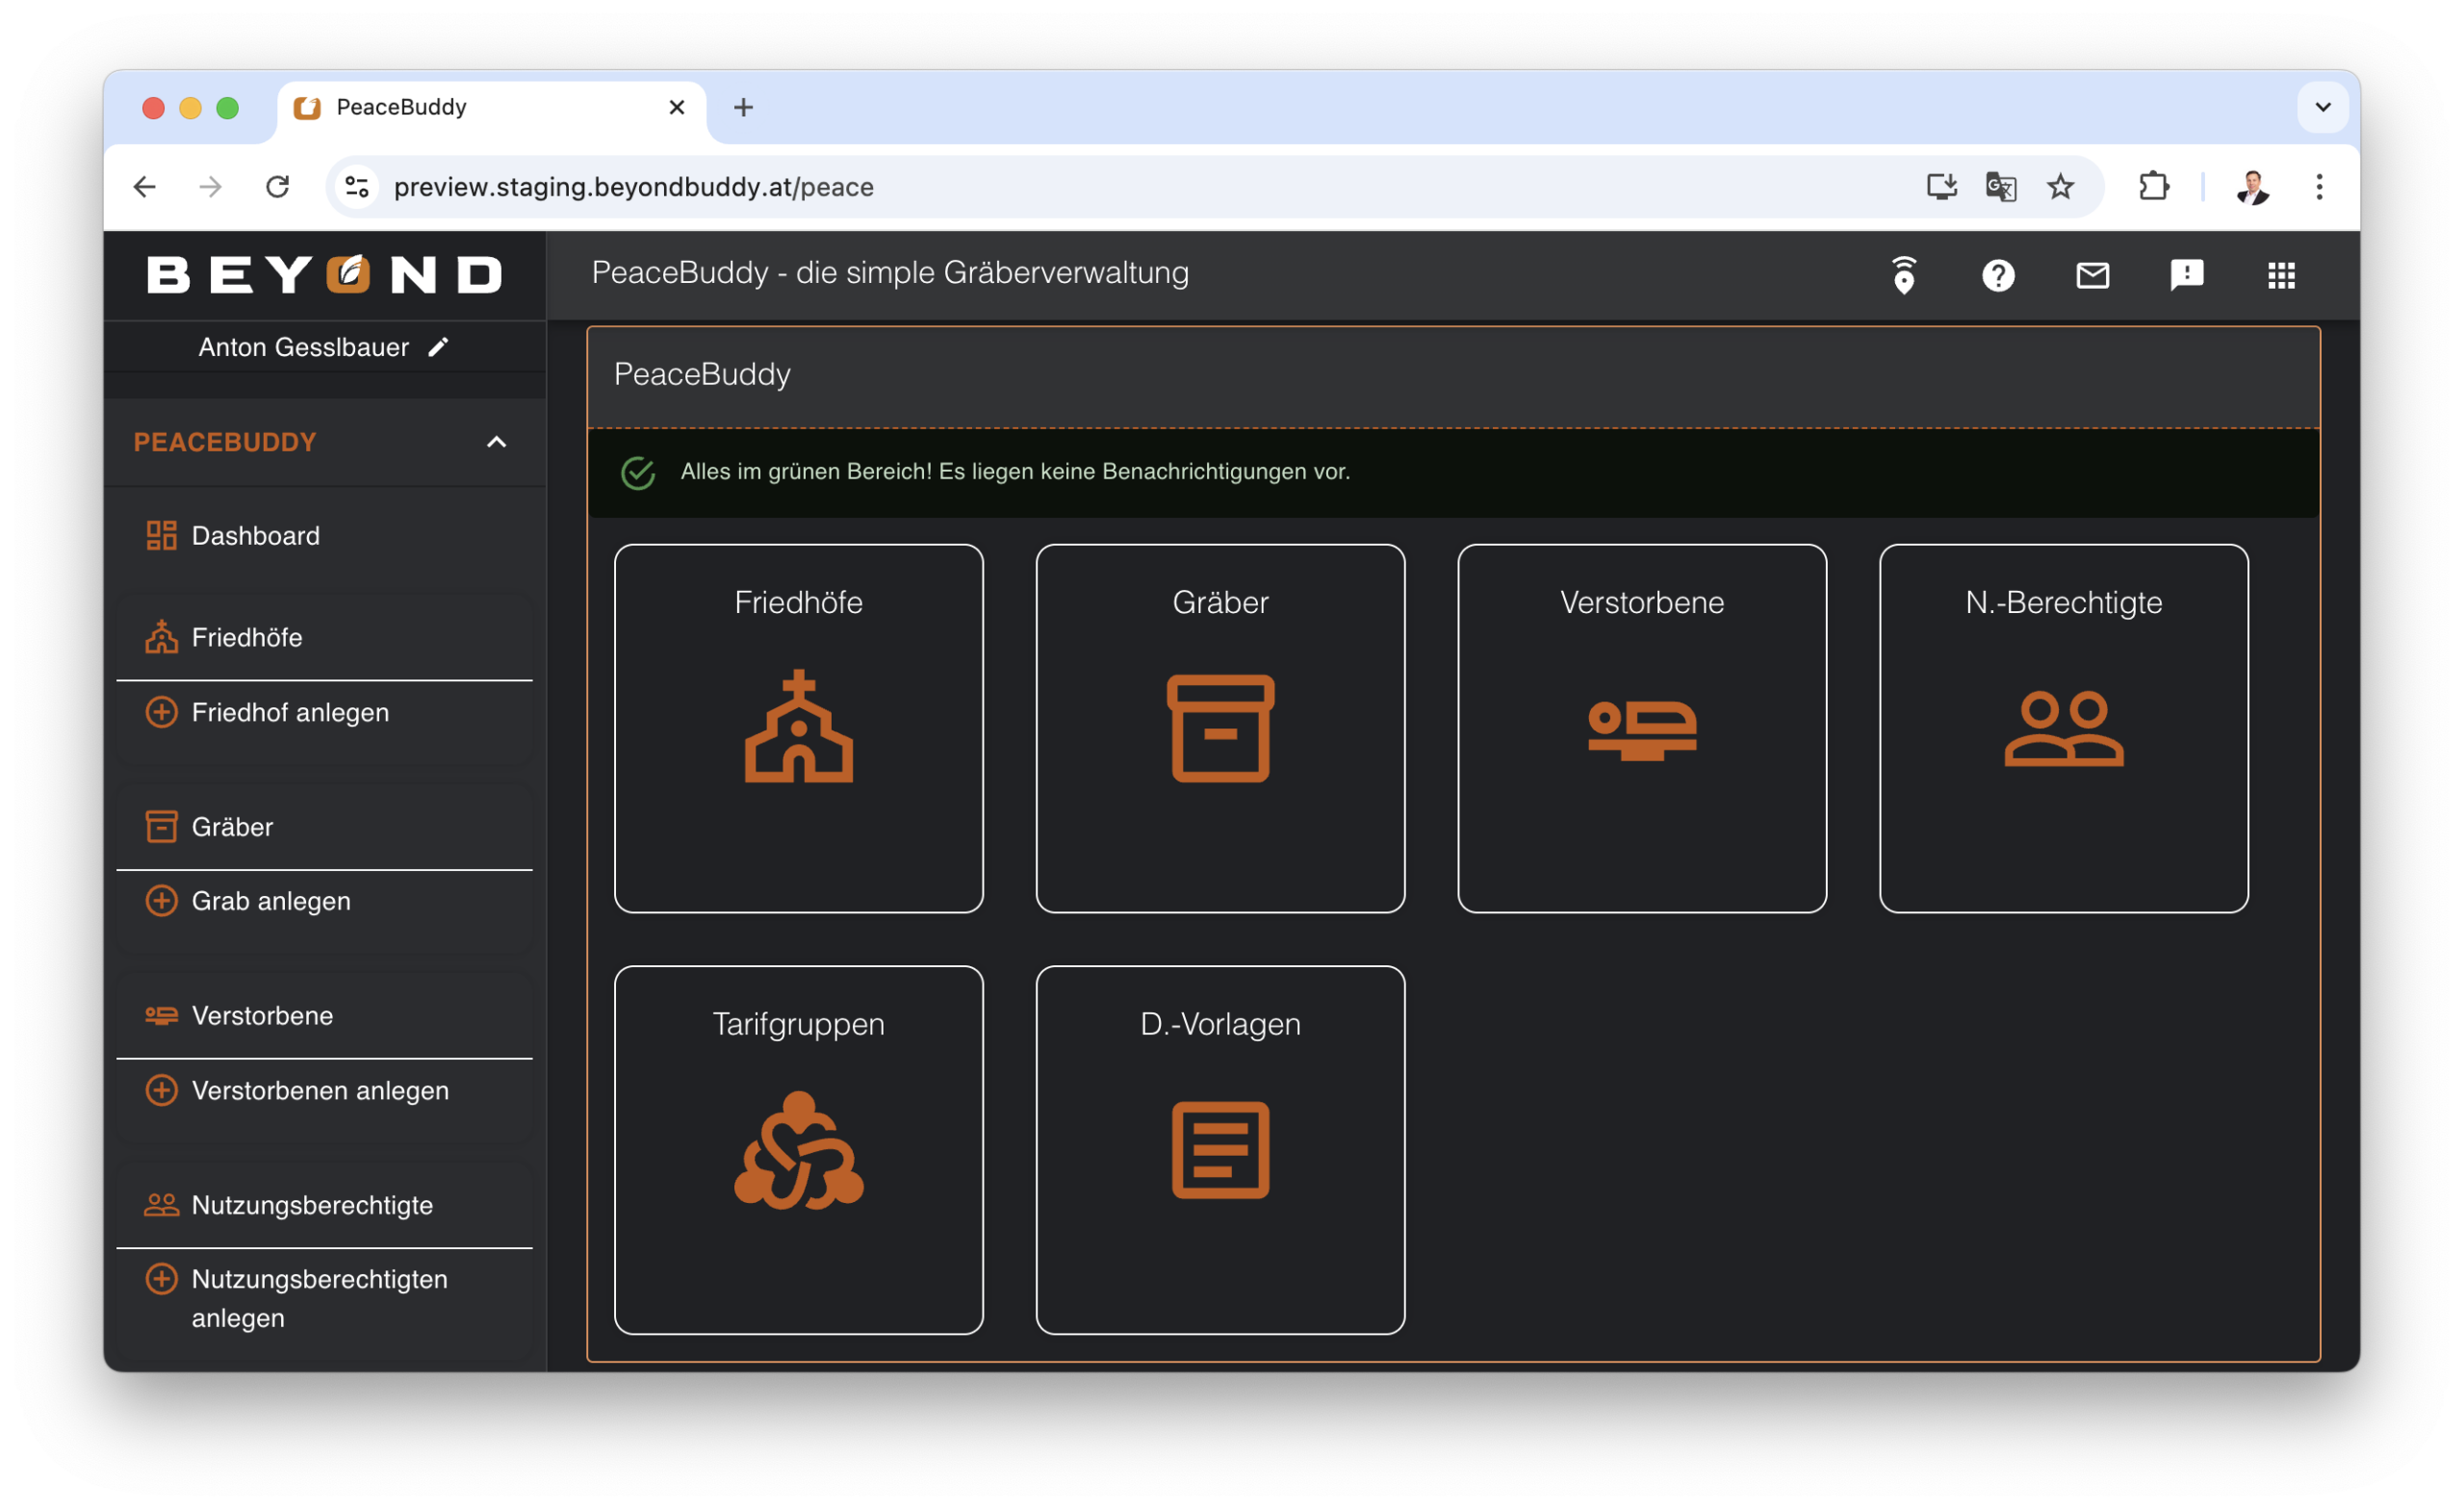This screenshot has height=1509, width=2464.
Task: Click the help question mark icon
Action: (x=1997, y=275)
